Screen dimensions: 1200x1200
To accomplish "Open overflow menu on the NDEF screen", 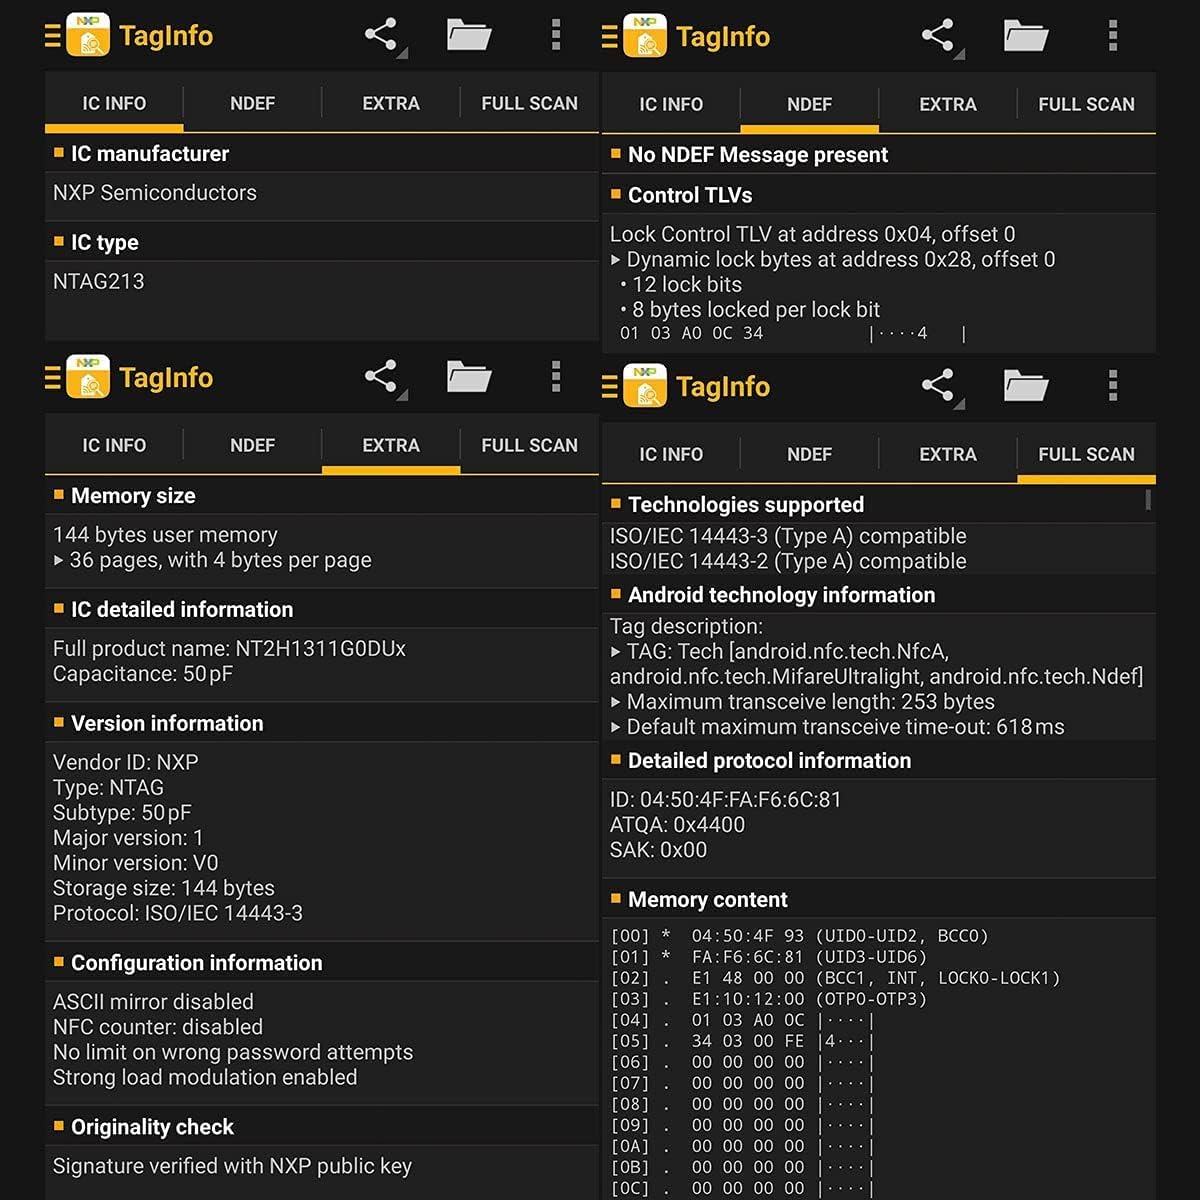I will (x=1113, y=36).
